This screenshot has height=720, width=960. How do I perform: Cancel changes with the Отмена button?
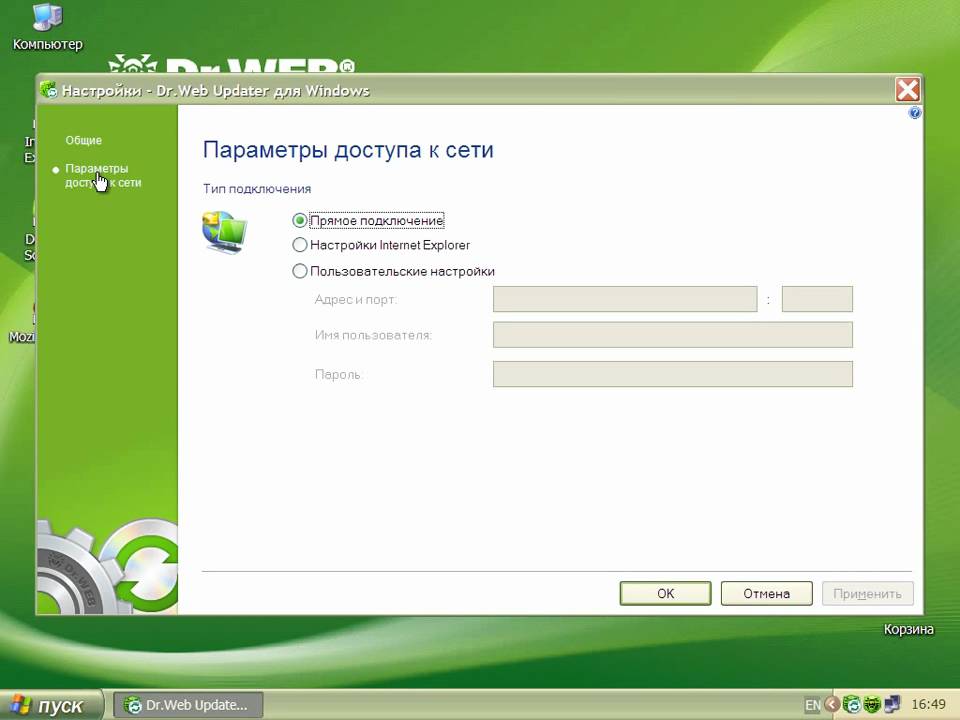pos(767,593)
